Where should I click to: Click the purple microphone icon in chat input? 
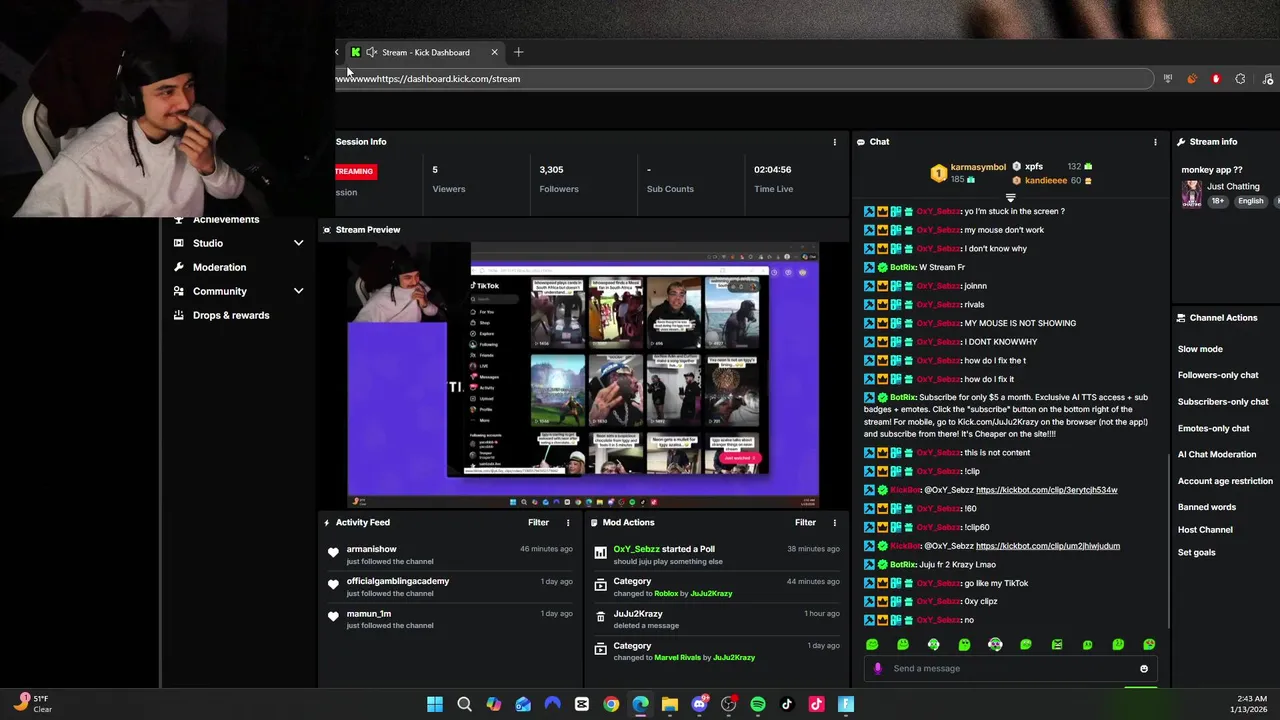[x=878, y=669]
